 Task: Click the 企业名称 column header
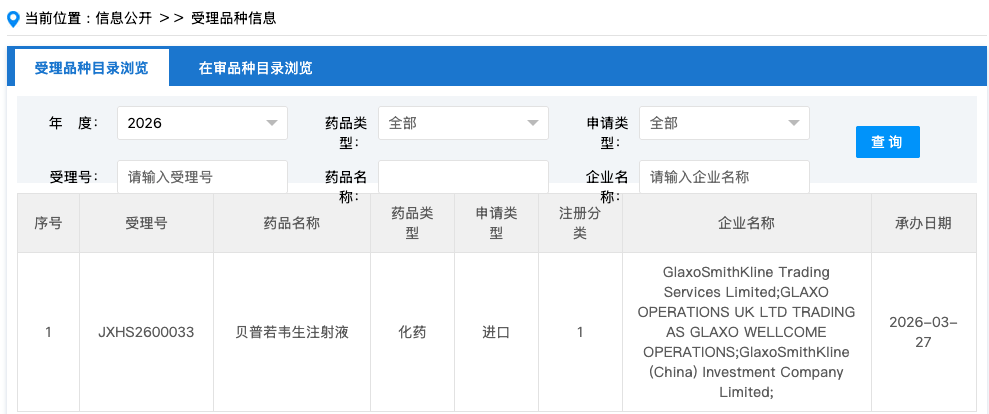pyautogui.click(x=746, y=223)
